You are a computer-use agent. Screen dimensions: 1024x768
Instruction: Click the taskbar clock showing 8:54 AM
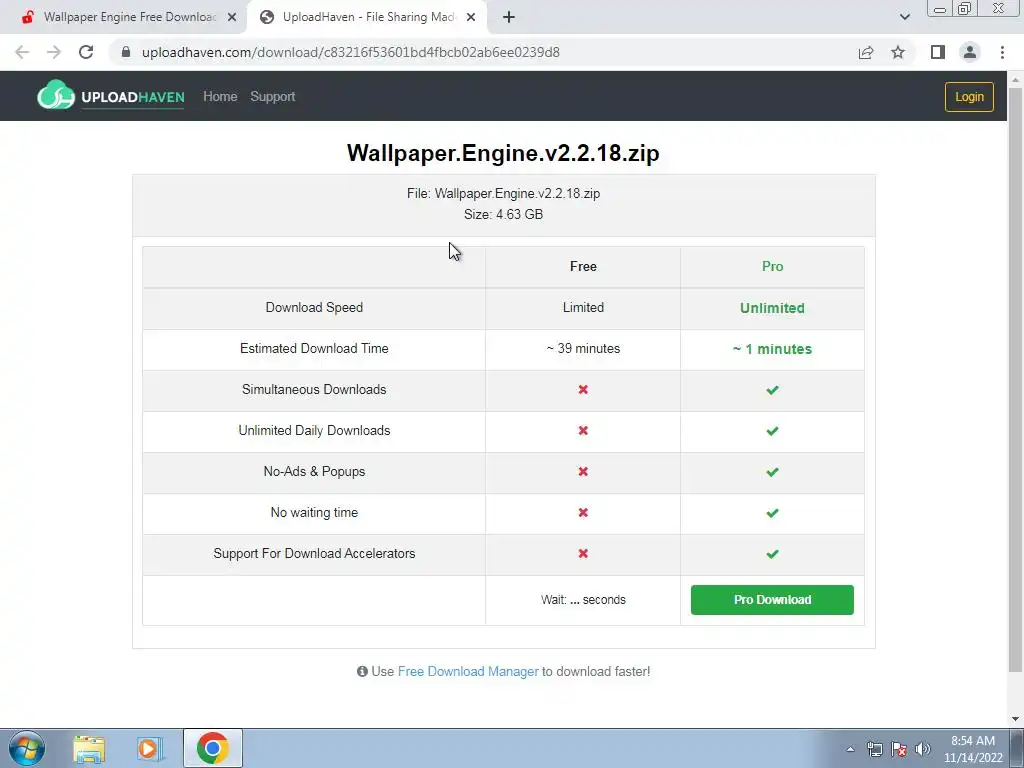coord(973,749)
